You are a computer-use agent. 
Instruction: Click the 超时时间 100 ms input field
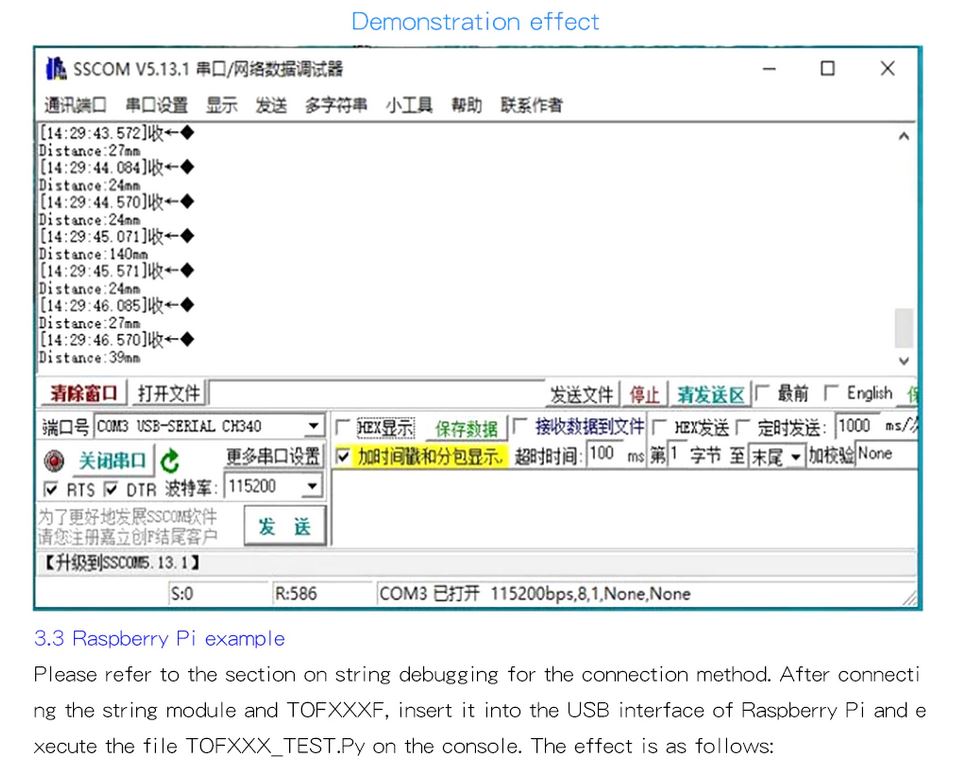point(605,454)
